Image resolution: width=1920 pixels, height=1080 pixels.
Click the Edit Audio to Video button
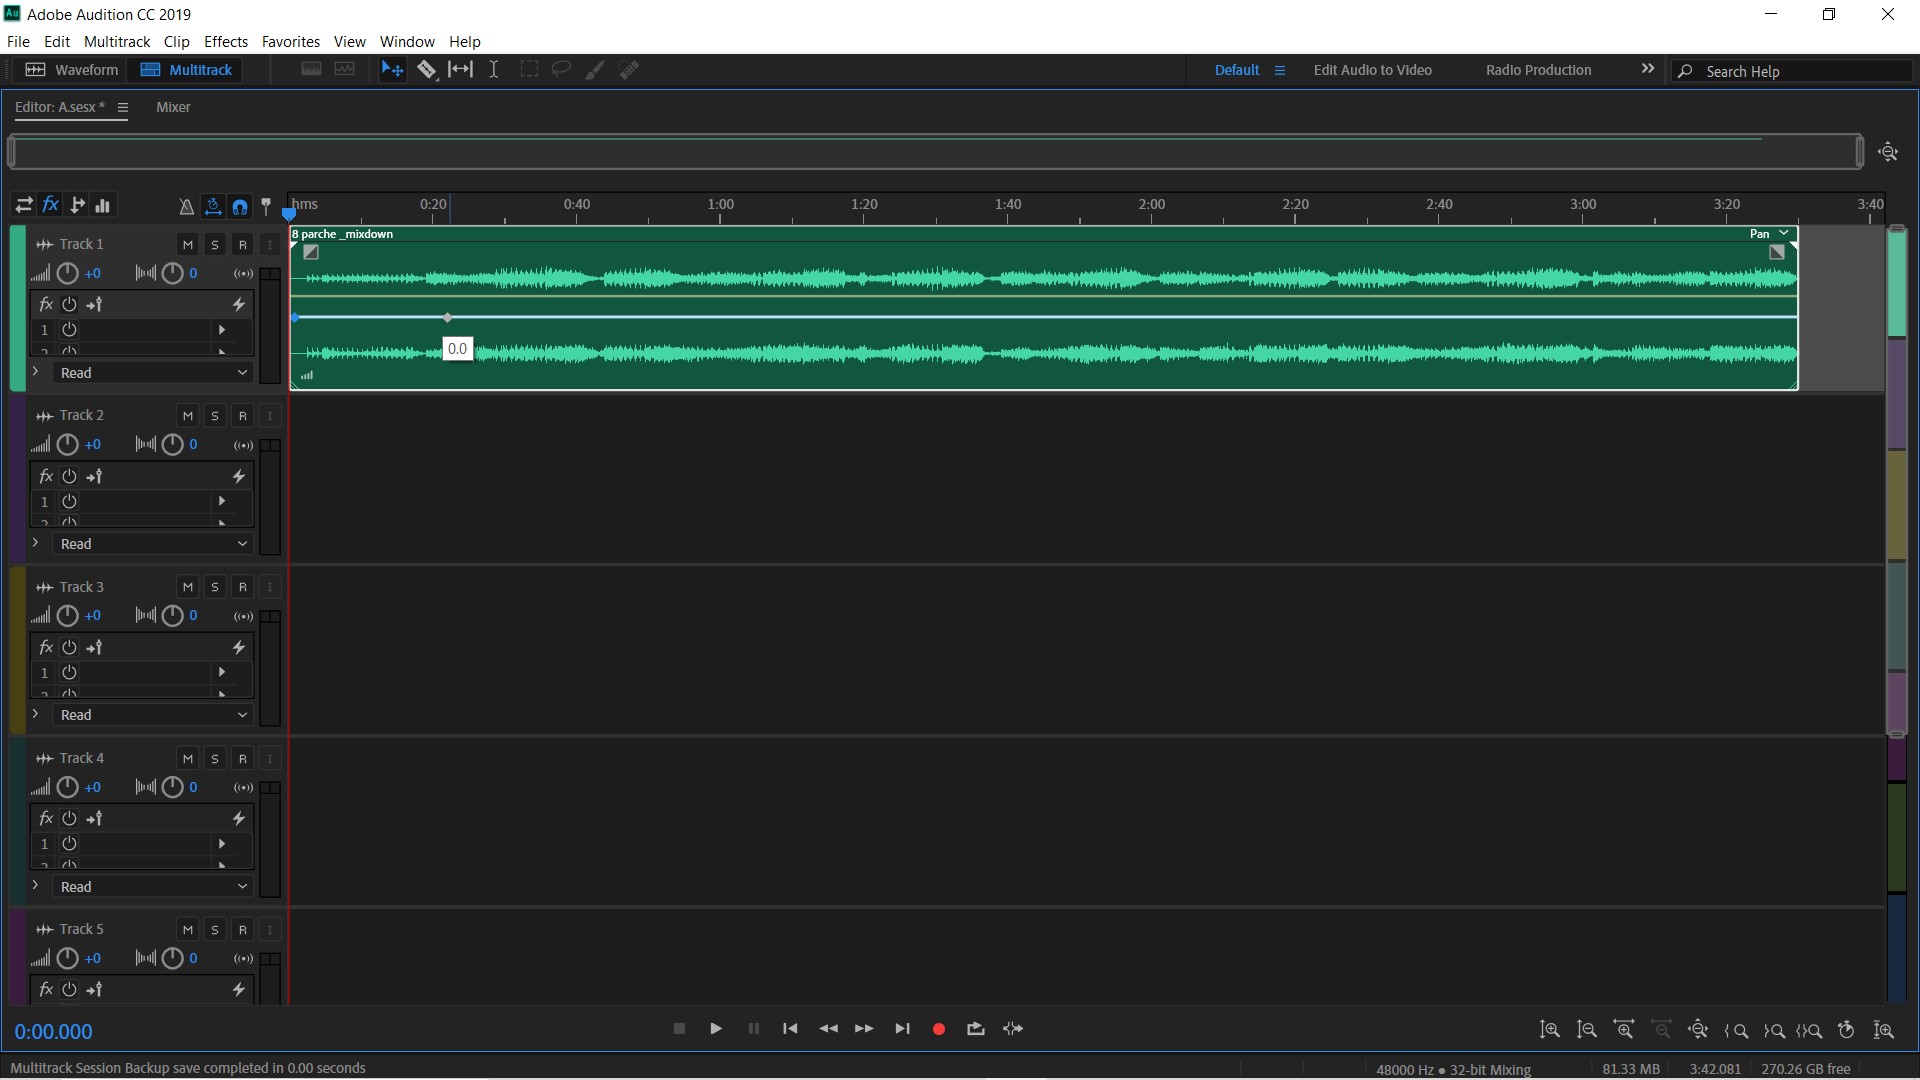click(x=1372, y=70)
